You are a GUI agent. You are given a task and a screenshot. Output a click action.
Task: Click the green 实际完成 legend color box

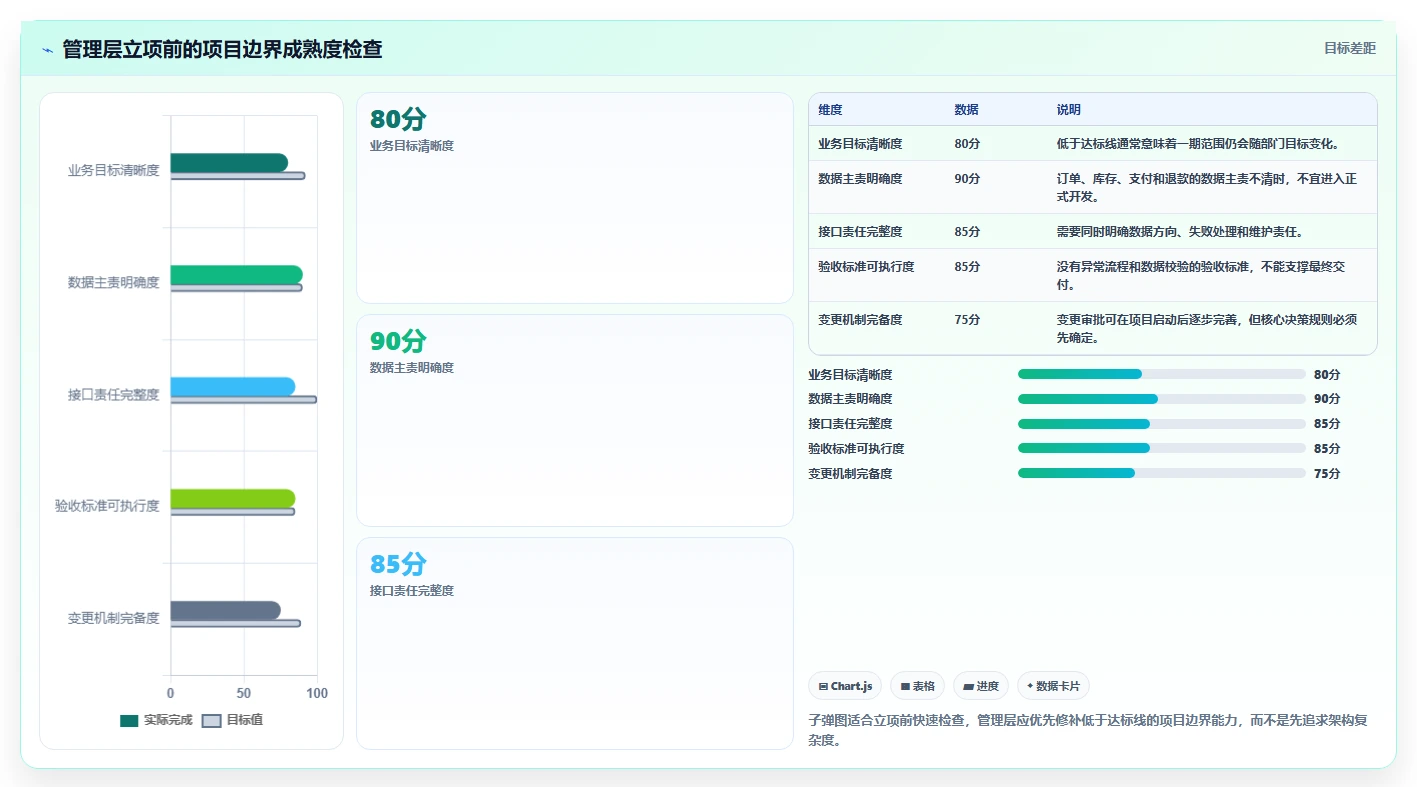pos(129,721)
